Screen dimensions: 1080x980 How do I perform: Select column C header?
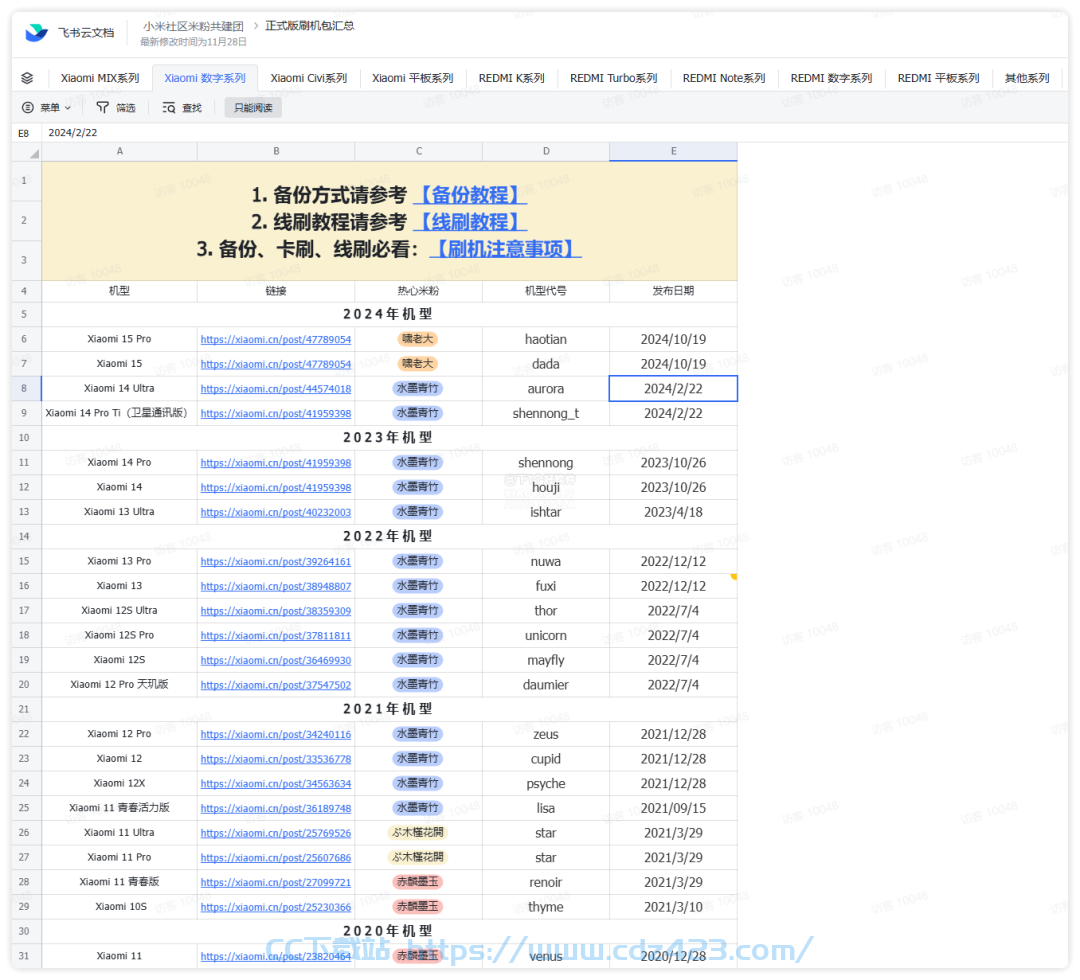pyautogui.click(x=419, y=152)
